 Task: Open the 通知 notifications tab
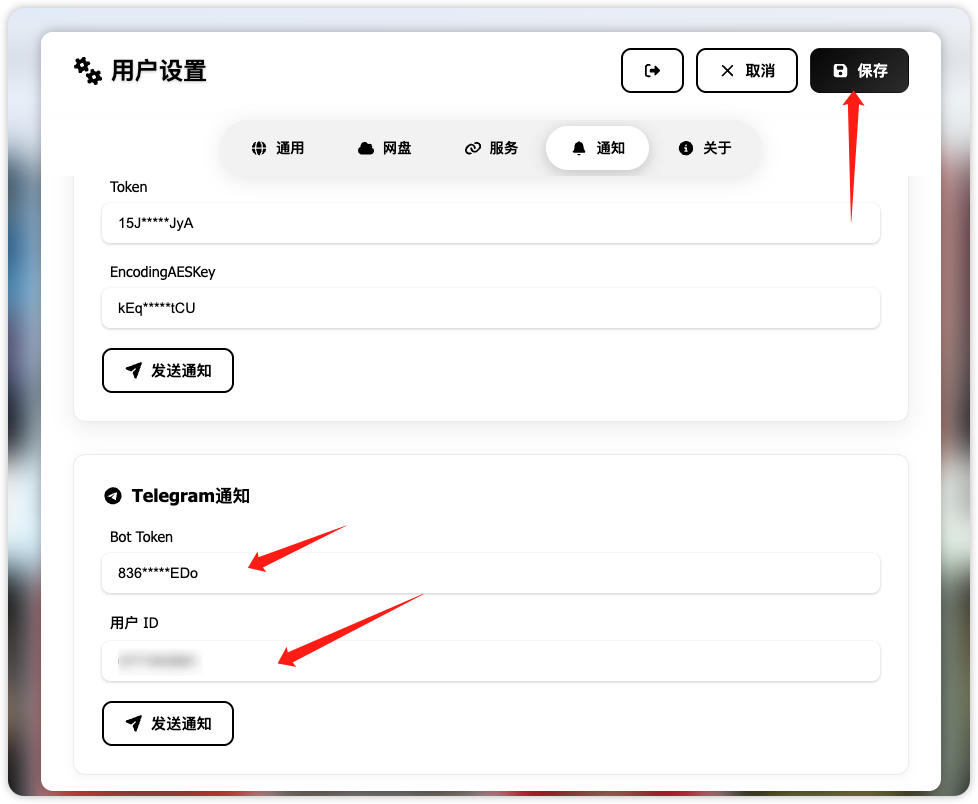[597, 148]
